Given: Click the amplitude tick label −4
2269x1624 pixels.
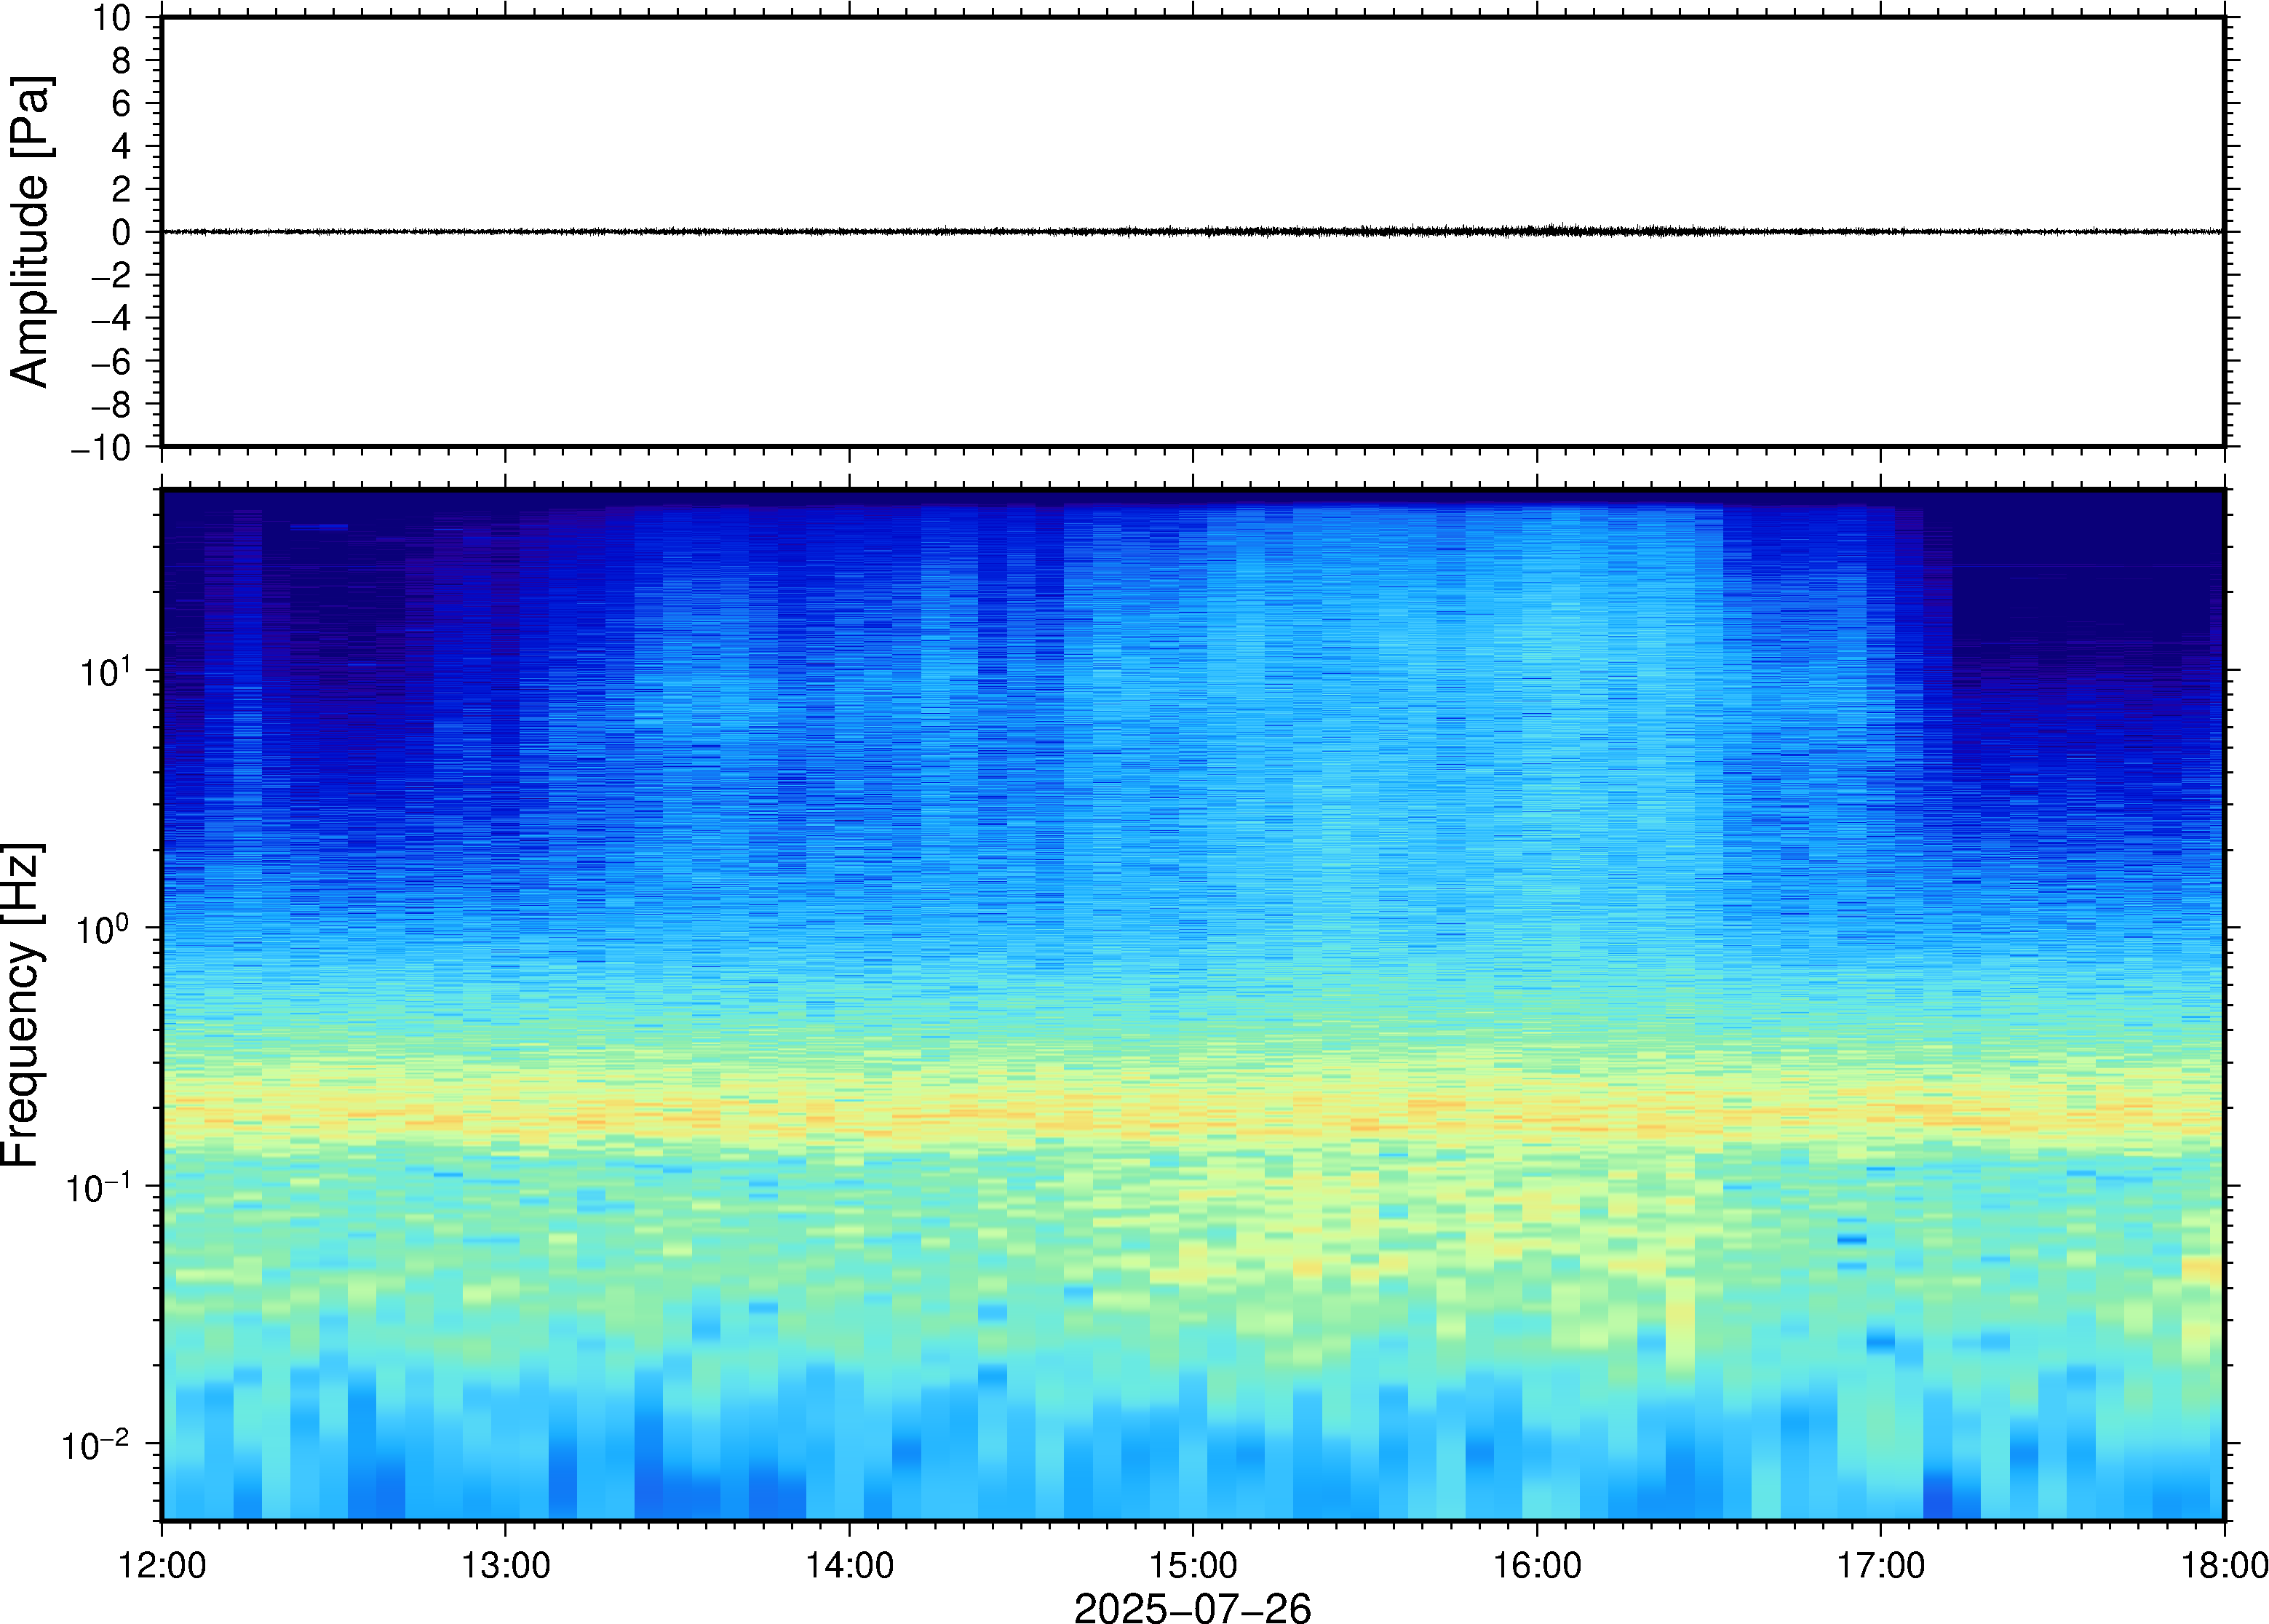Looking at the screenshot, I should 111,318.
